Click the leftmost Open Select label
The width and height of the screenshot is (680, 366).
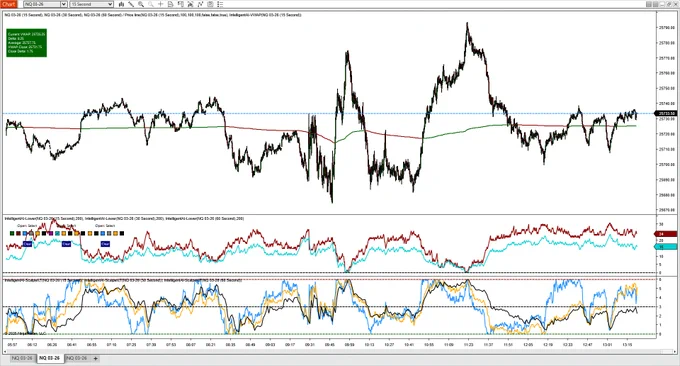click(x=27, y=226)
